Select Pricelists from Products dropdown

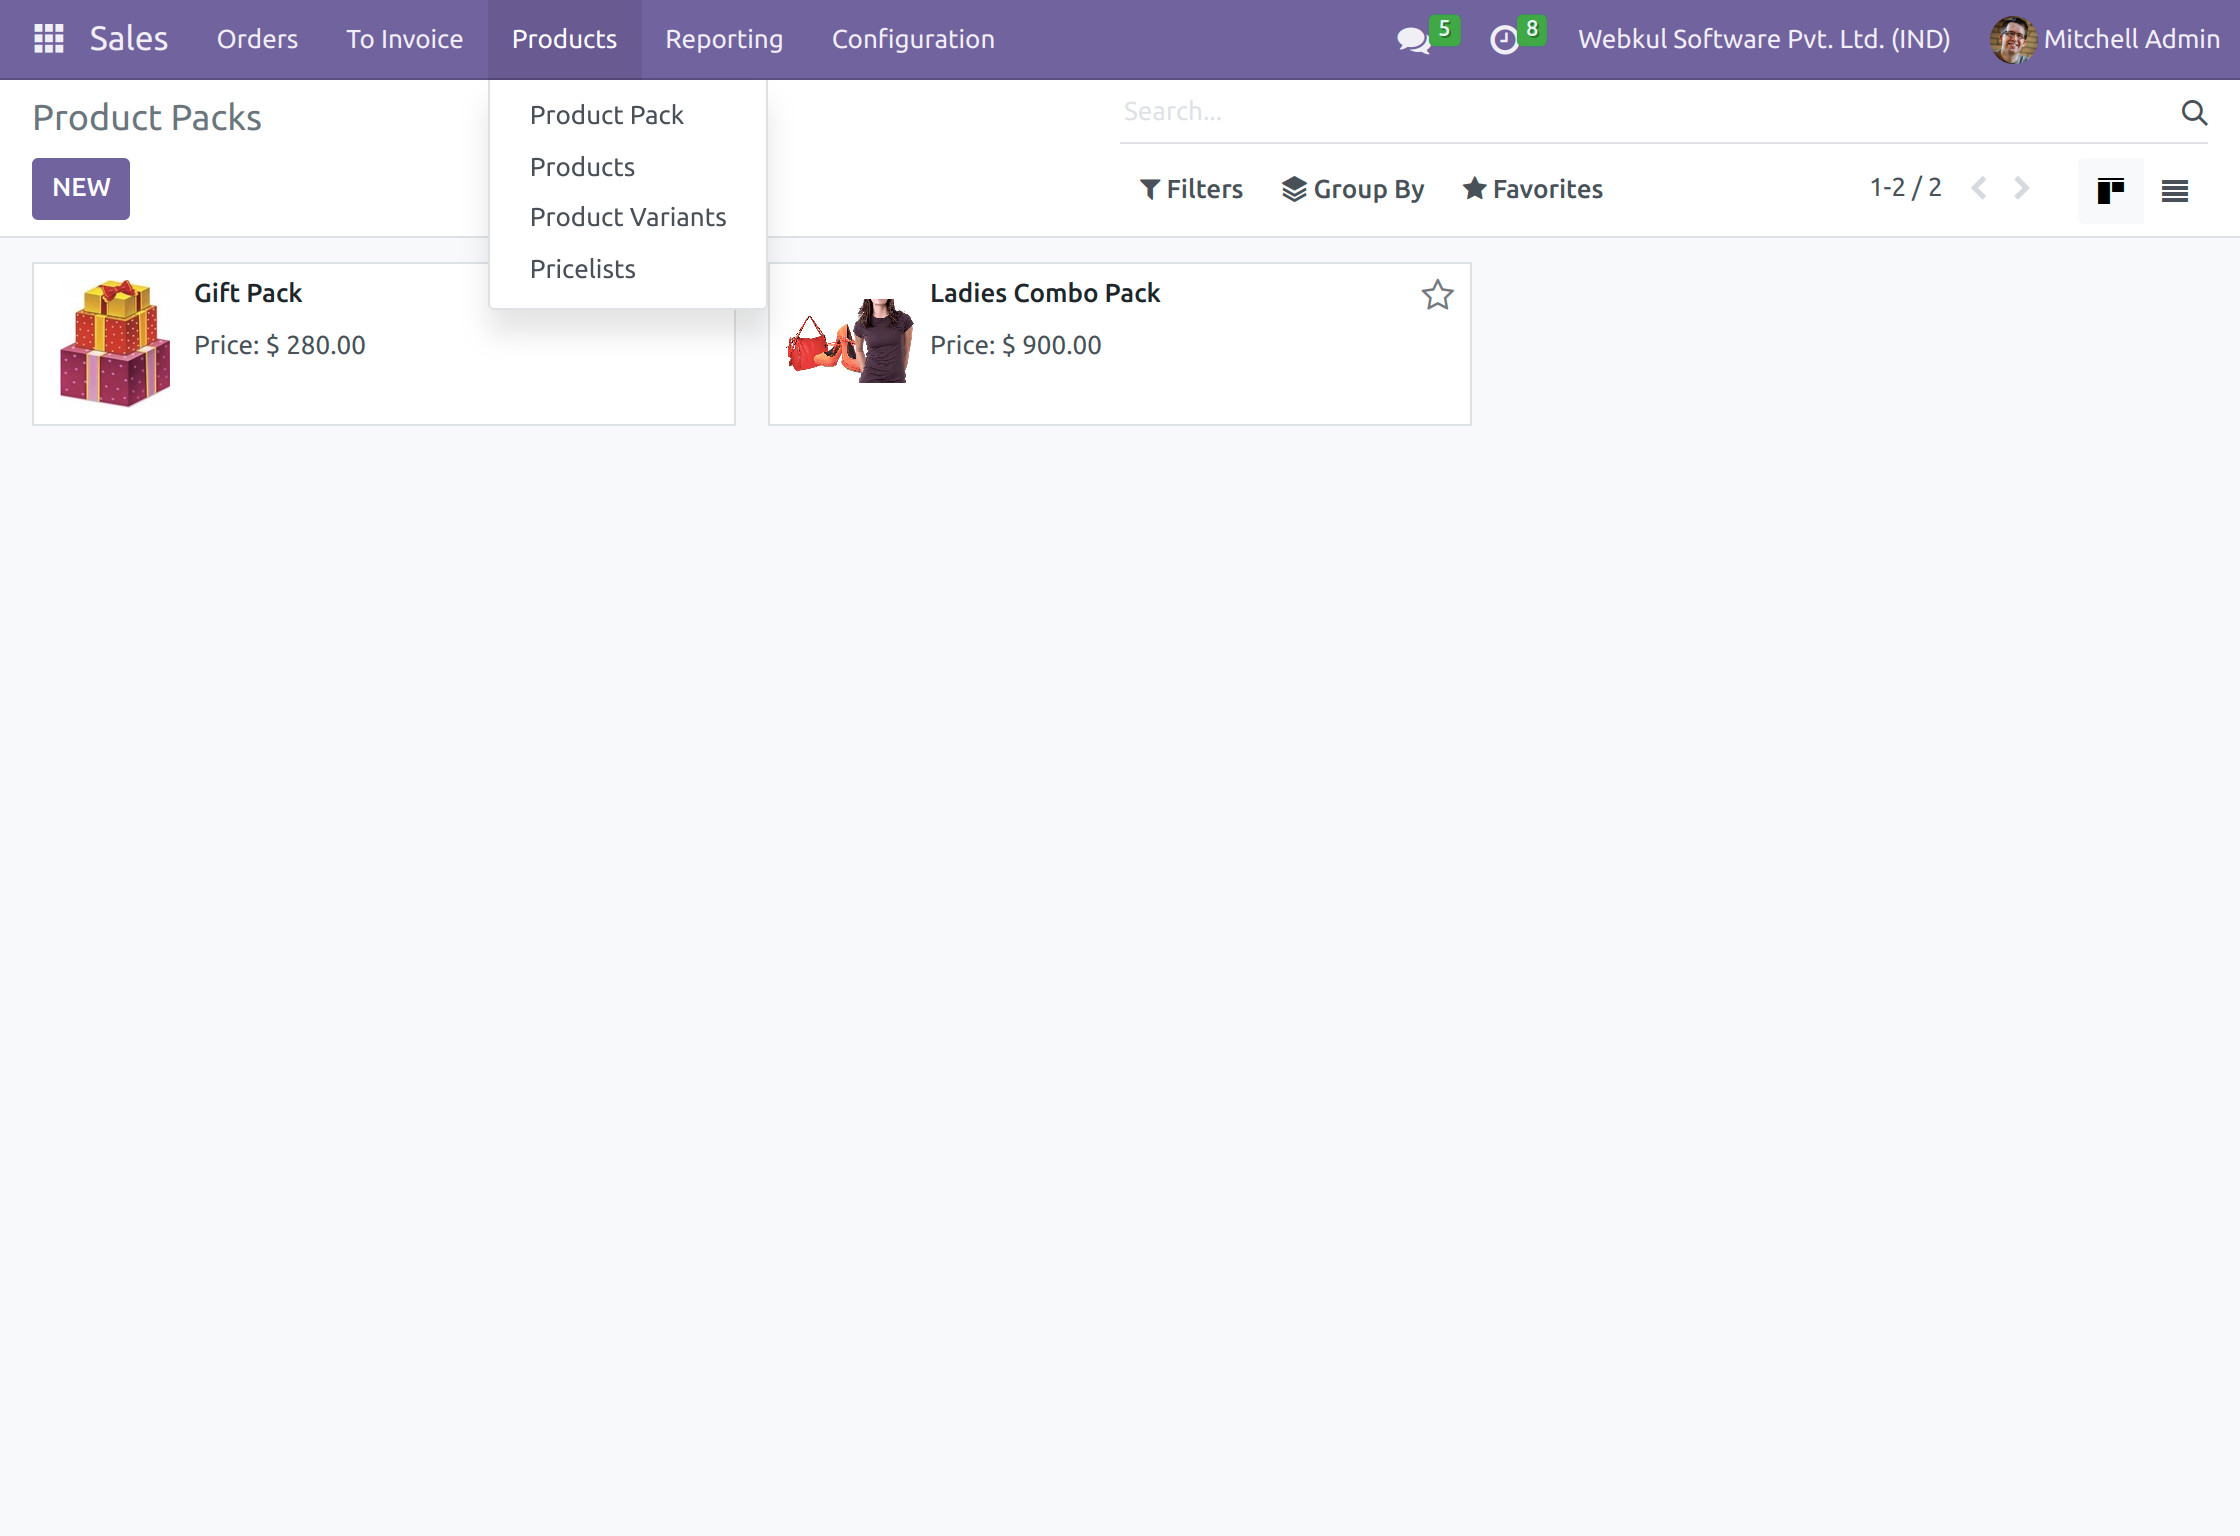click(582, 268)
